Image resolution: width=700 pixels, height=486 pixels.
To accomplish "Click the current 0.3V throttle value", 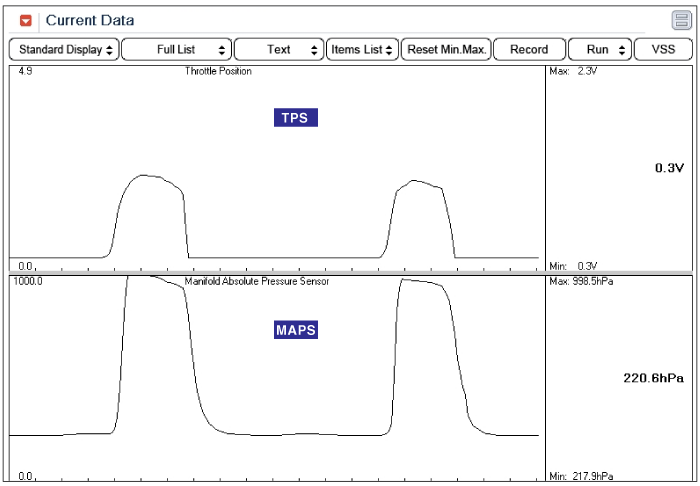I will click(669, 168).
